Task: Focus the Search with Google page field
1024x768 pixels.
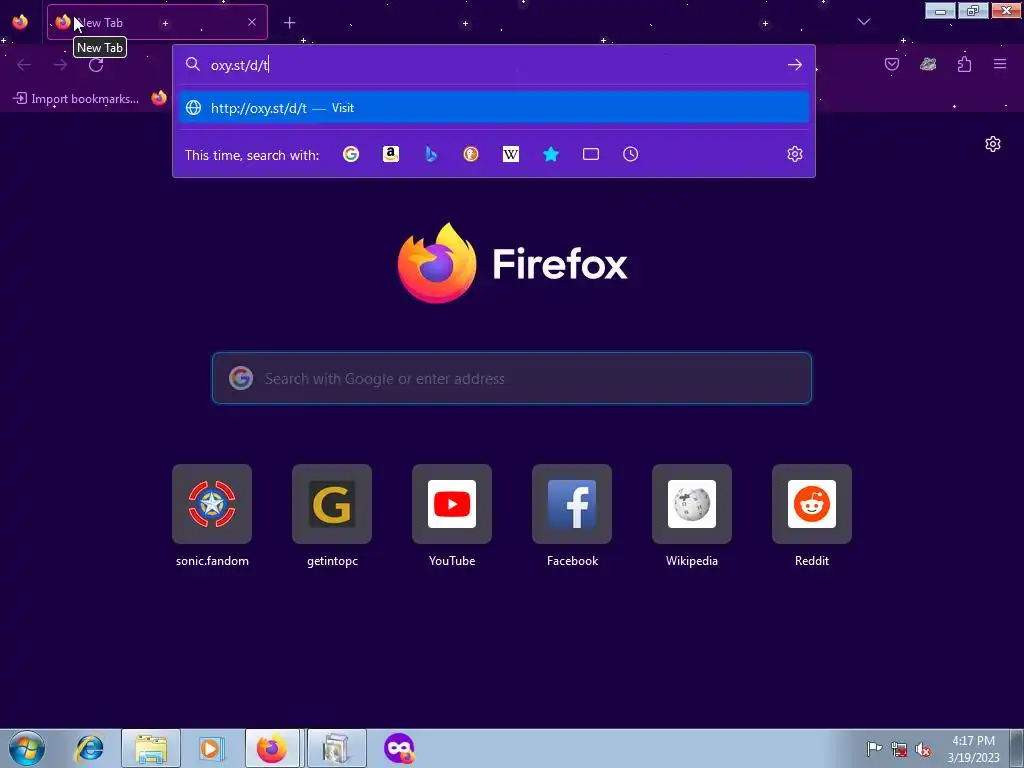Action: point(511,378)
